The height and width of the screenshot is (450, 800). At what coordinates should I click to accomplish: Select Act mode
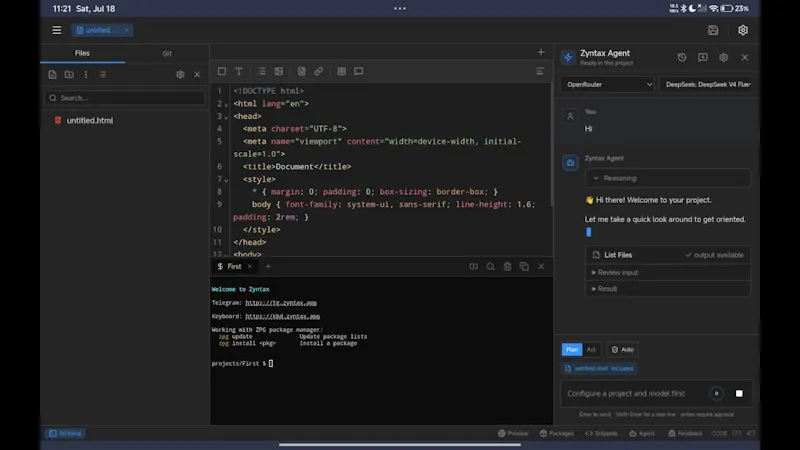[591, 349]
